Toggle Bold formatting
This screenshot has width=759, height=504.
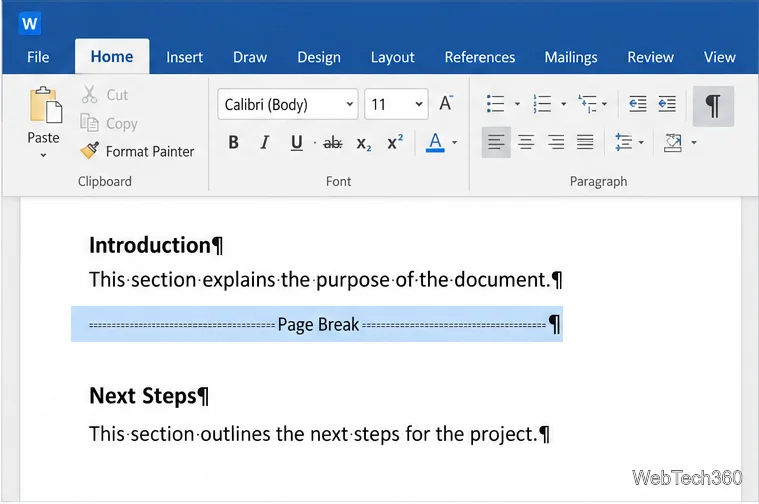(233, 142)
